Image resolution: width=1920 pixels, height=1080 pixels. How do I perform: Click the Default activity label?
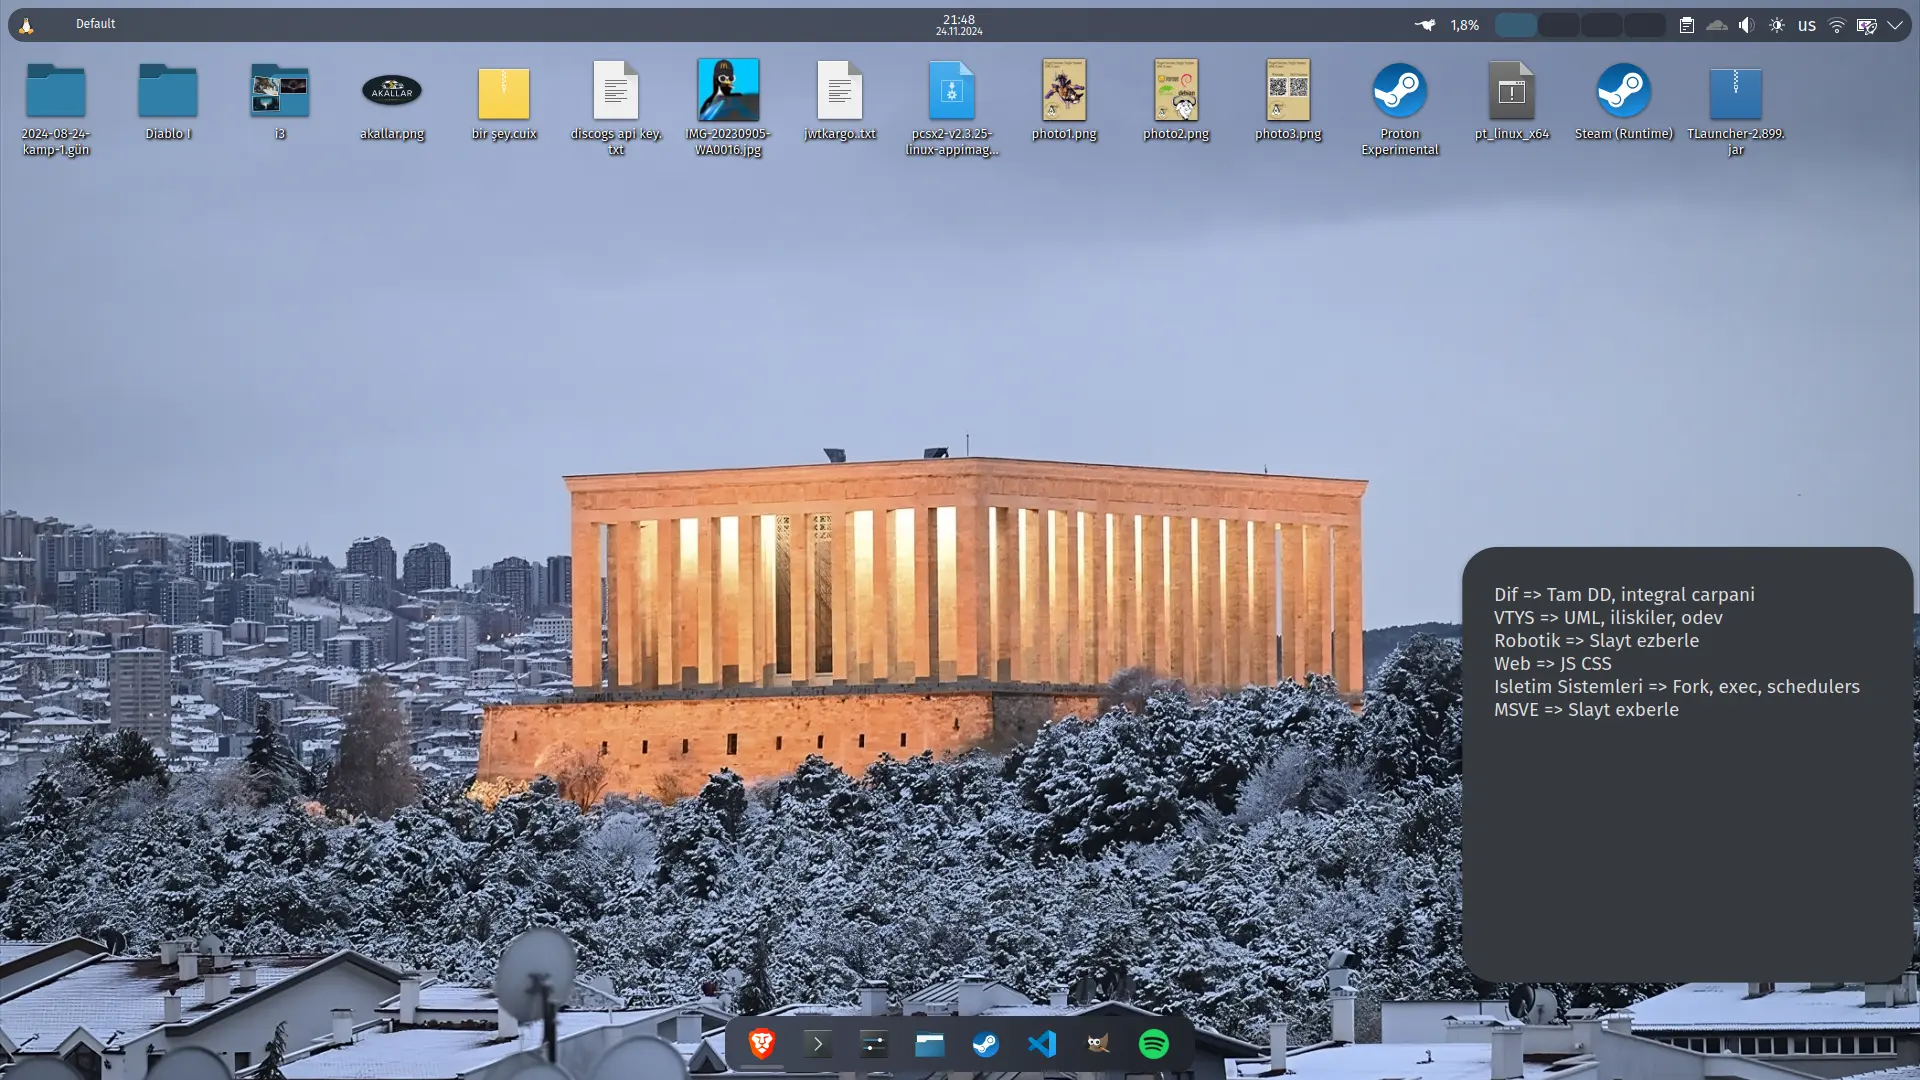tap(95, 24)
